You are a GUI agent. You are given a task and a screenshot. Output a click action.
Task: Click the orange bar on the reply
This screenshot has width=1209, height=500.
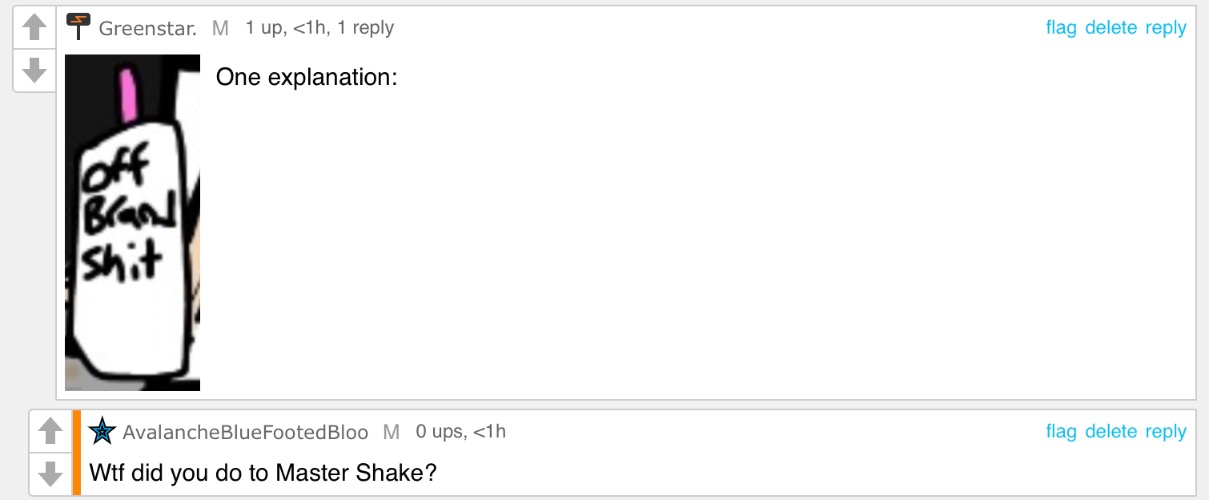click(76, 453)
